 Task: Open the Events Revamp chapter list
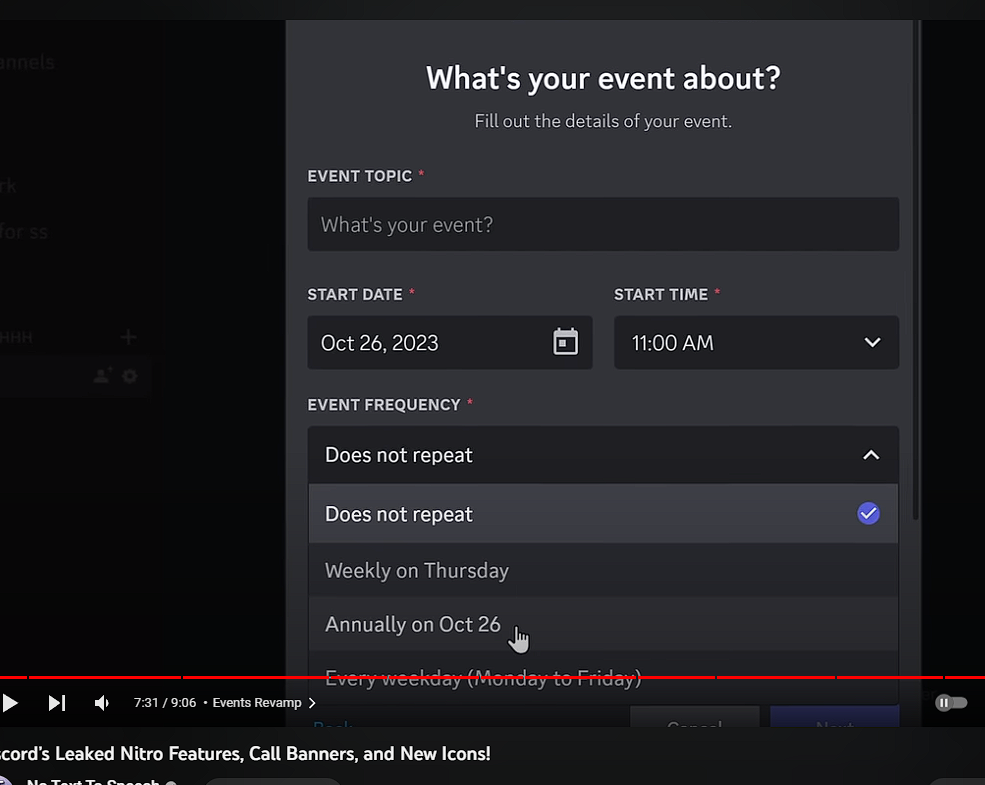point(264,703)
